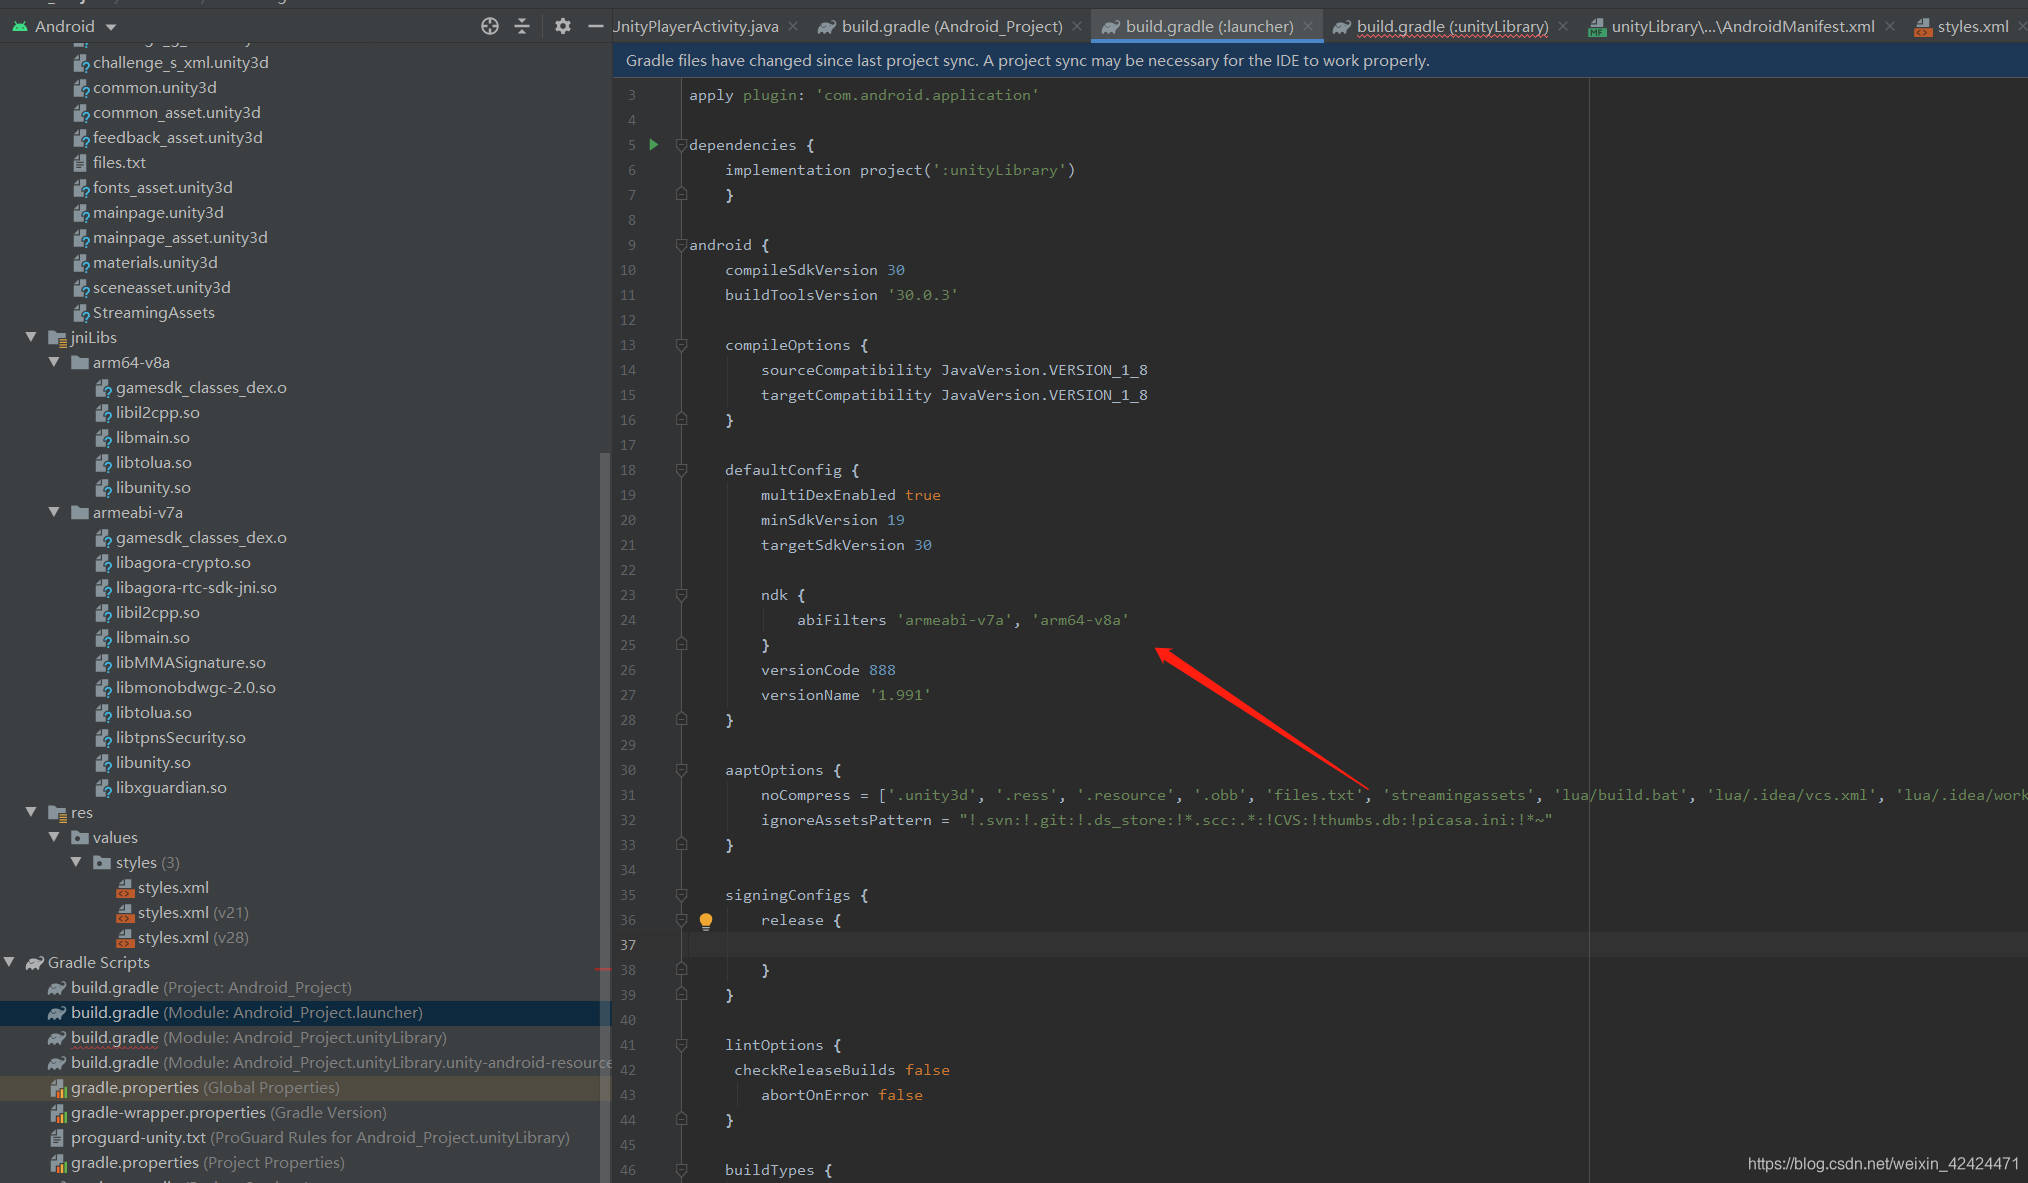The height and width of the screenshot is (1183, 2028).
Task: Collapse the jniLibs folder
Action: click(x=31, y=338)
